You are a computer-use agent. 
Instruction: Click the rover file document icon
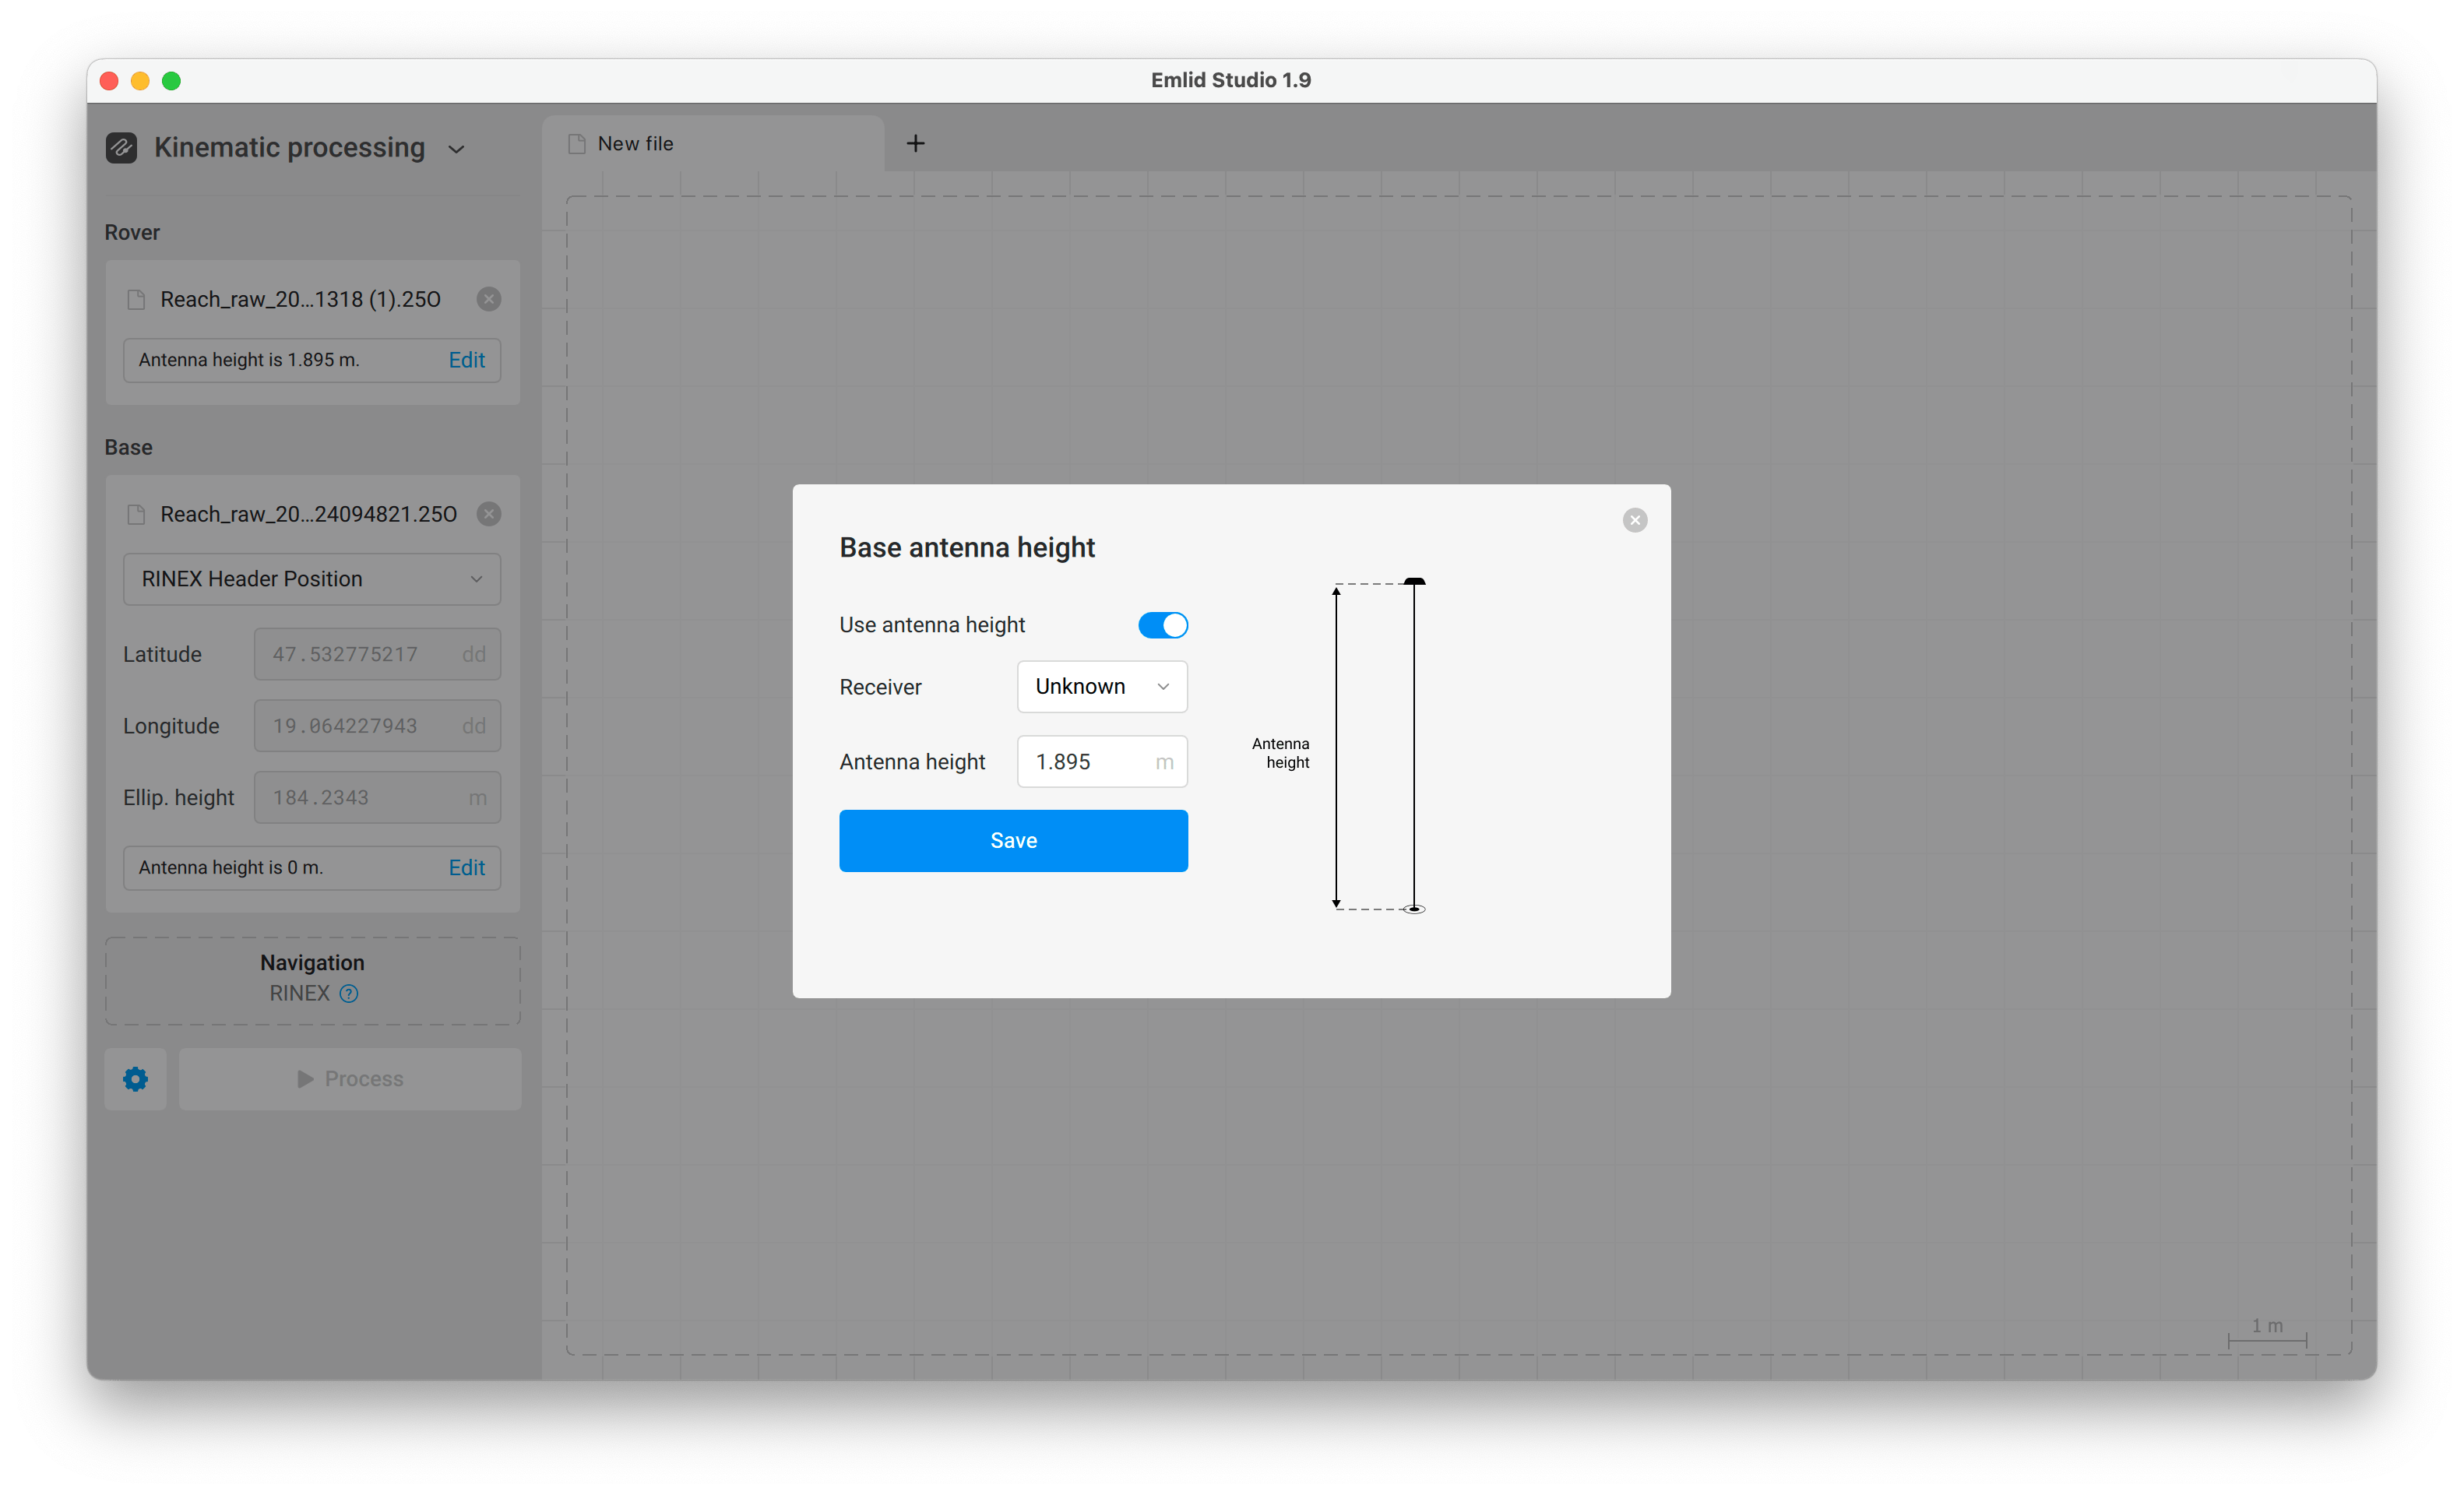pos(136,300)
